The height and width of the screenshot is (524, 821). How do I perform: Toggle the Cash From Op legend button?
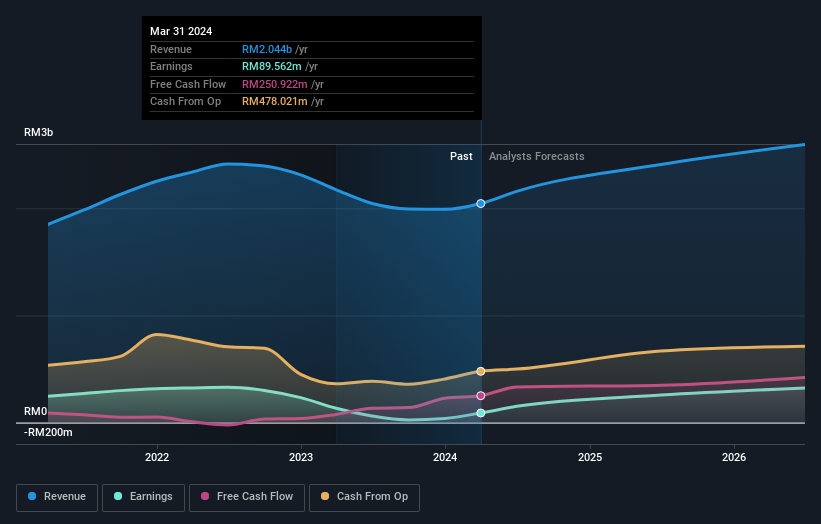coord(364,497)
